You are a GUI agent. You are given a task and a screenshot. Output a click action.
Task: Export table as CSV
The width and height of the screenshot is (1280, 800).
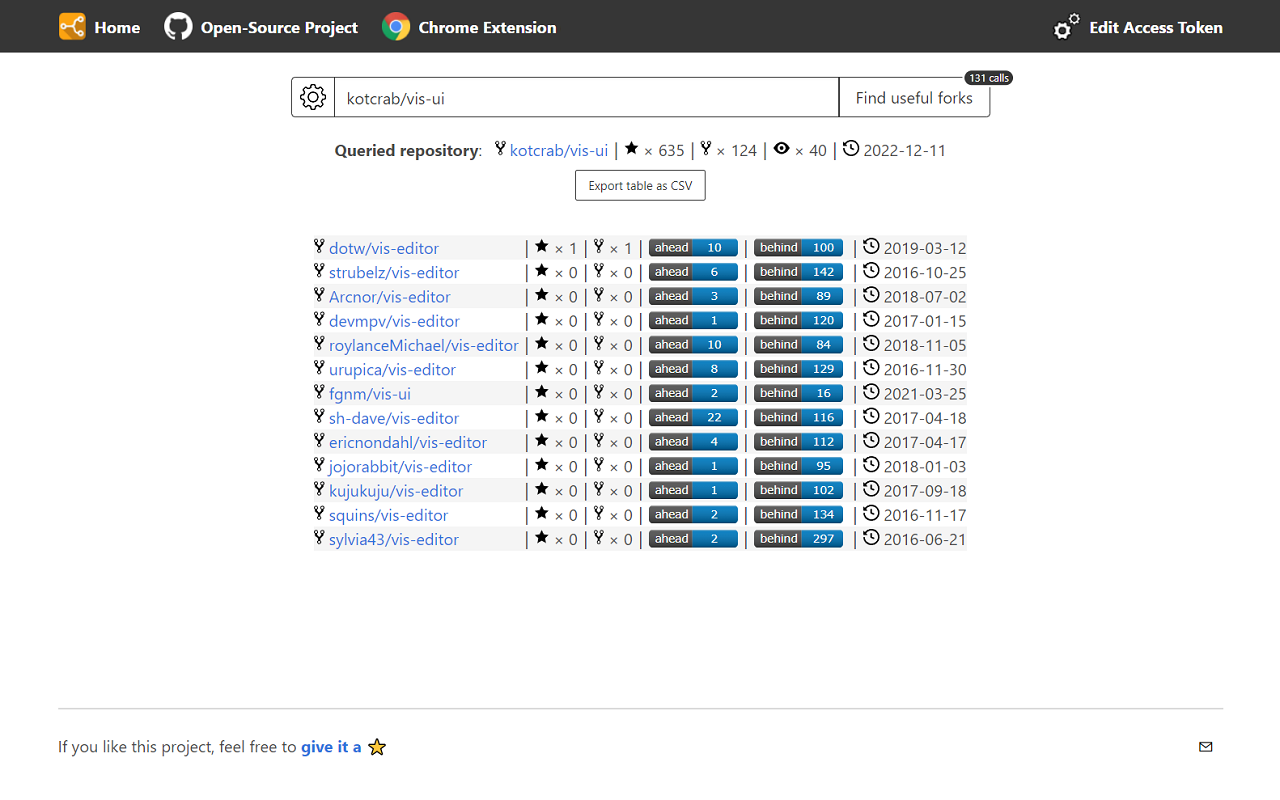[x=640, y=185]
